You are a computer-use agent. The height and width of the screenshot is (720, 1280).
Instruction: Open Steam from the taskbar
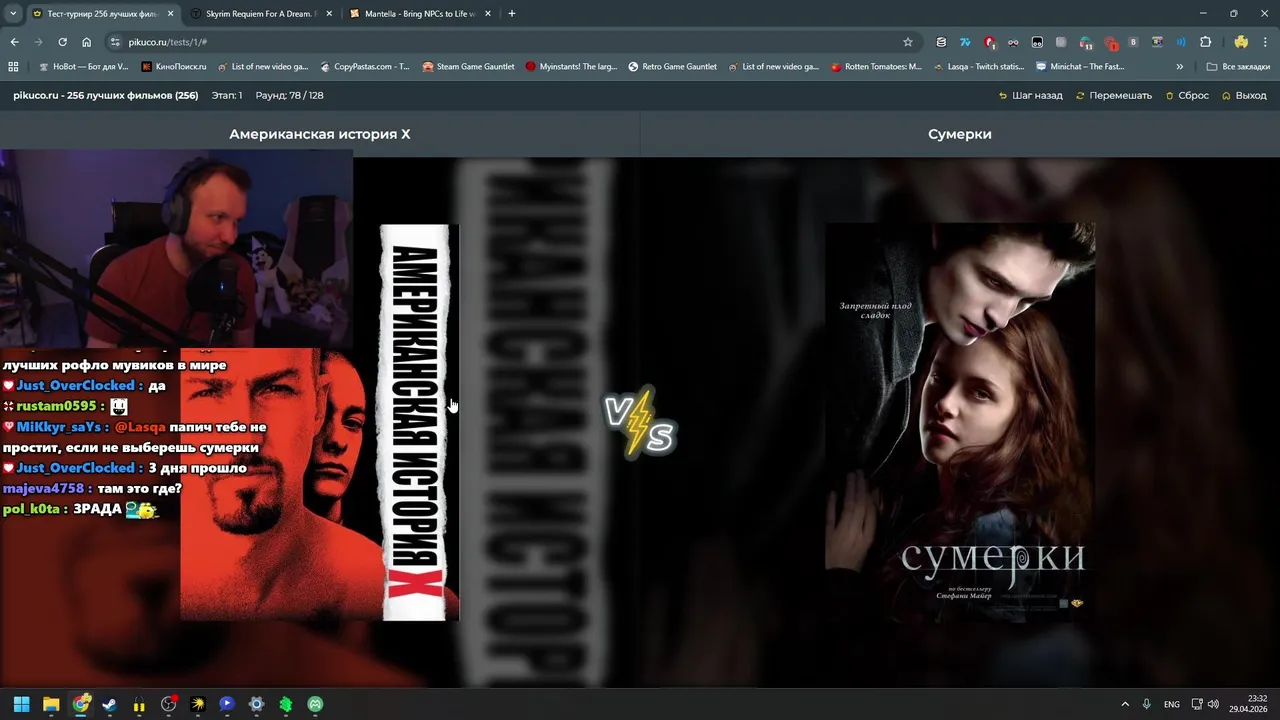(109, 704)
